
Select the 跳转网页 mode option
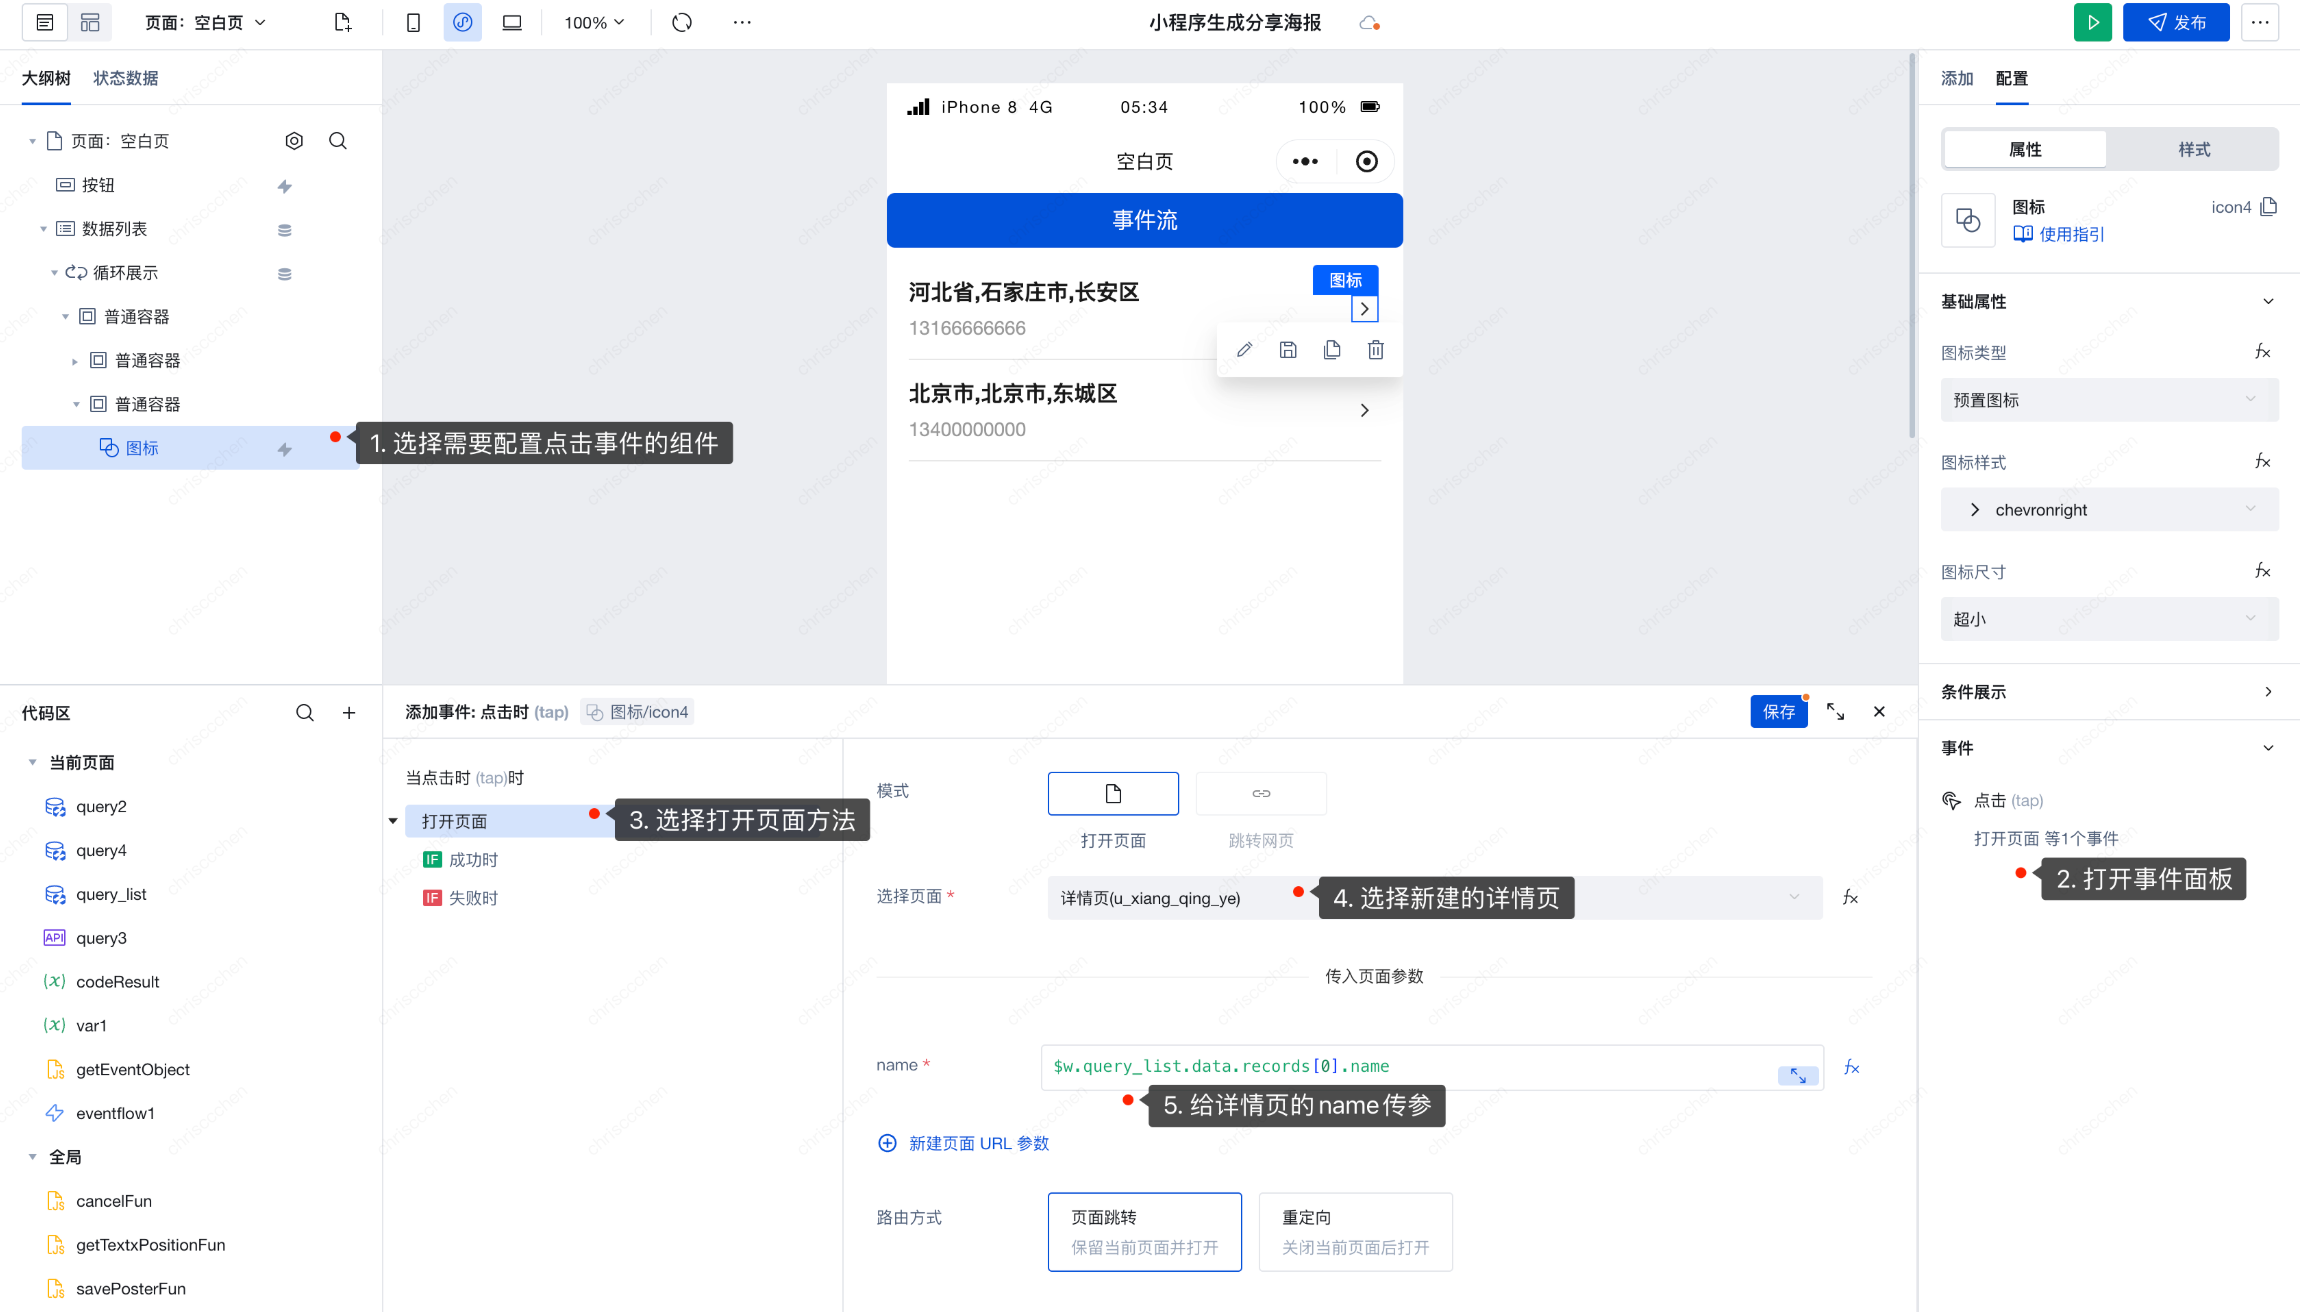click(1261, 794)
